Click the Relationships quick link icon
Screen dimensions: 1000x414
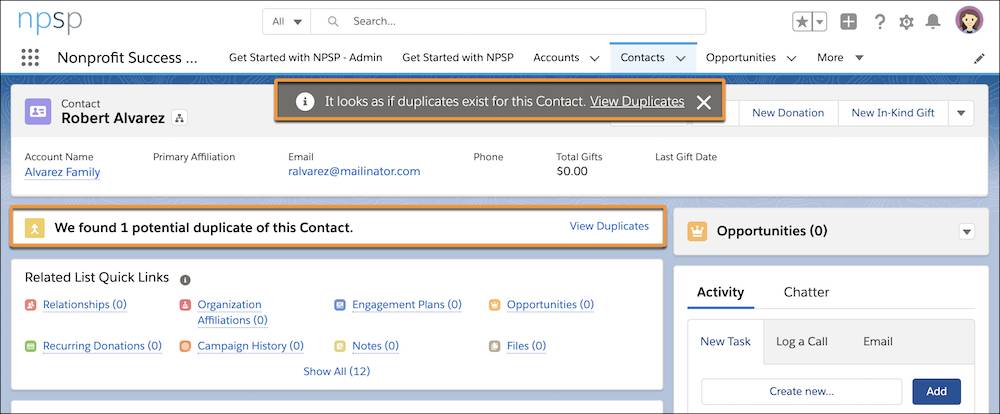(x=31, y=305)
